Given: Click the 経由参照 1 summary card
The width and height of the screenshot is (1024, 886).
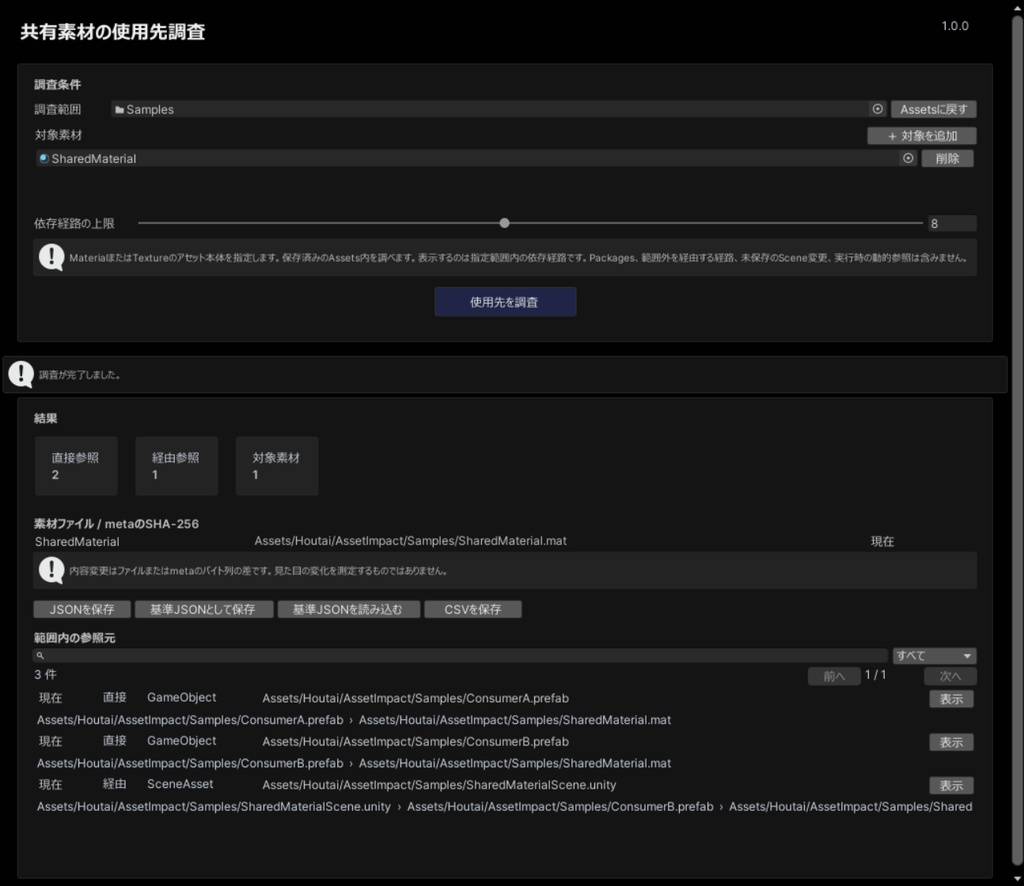Looking at the screenshot, I should [176, 466].
